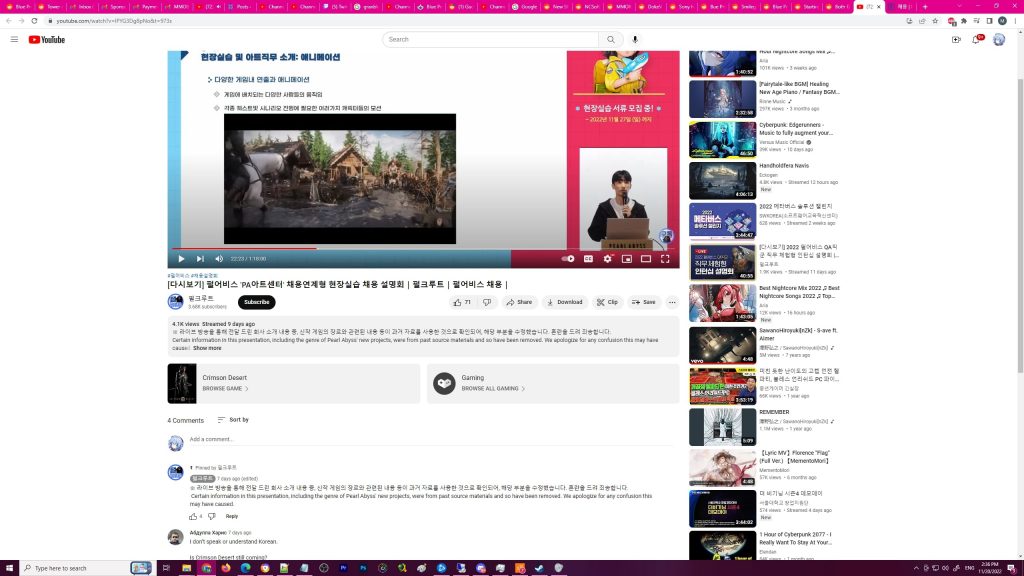Open the Create video camera icon

point(956,40)
